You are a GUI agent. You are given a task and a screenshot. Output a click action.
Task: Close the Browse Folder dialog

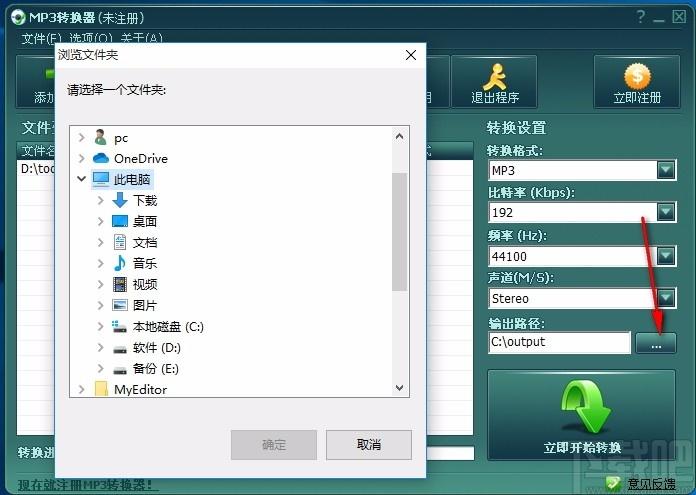(x=411, y=55)
